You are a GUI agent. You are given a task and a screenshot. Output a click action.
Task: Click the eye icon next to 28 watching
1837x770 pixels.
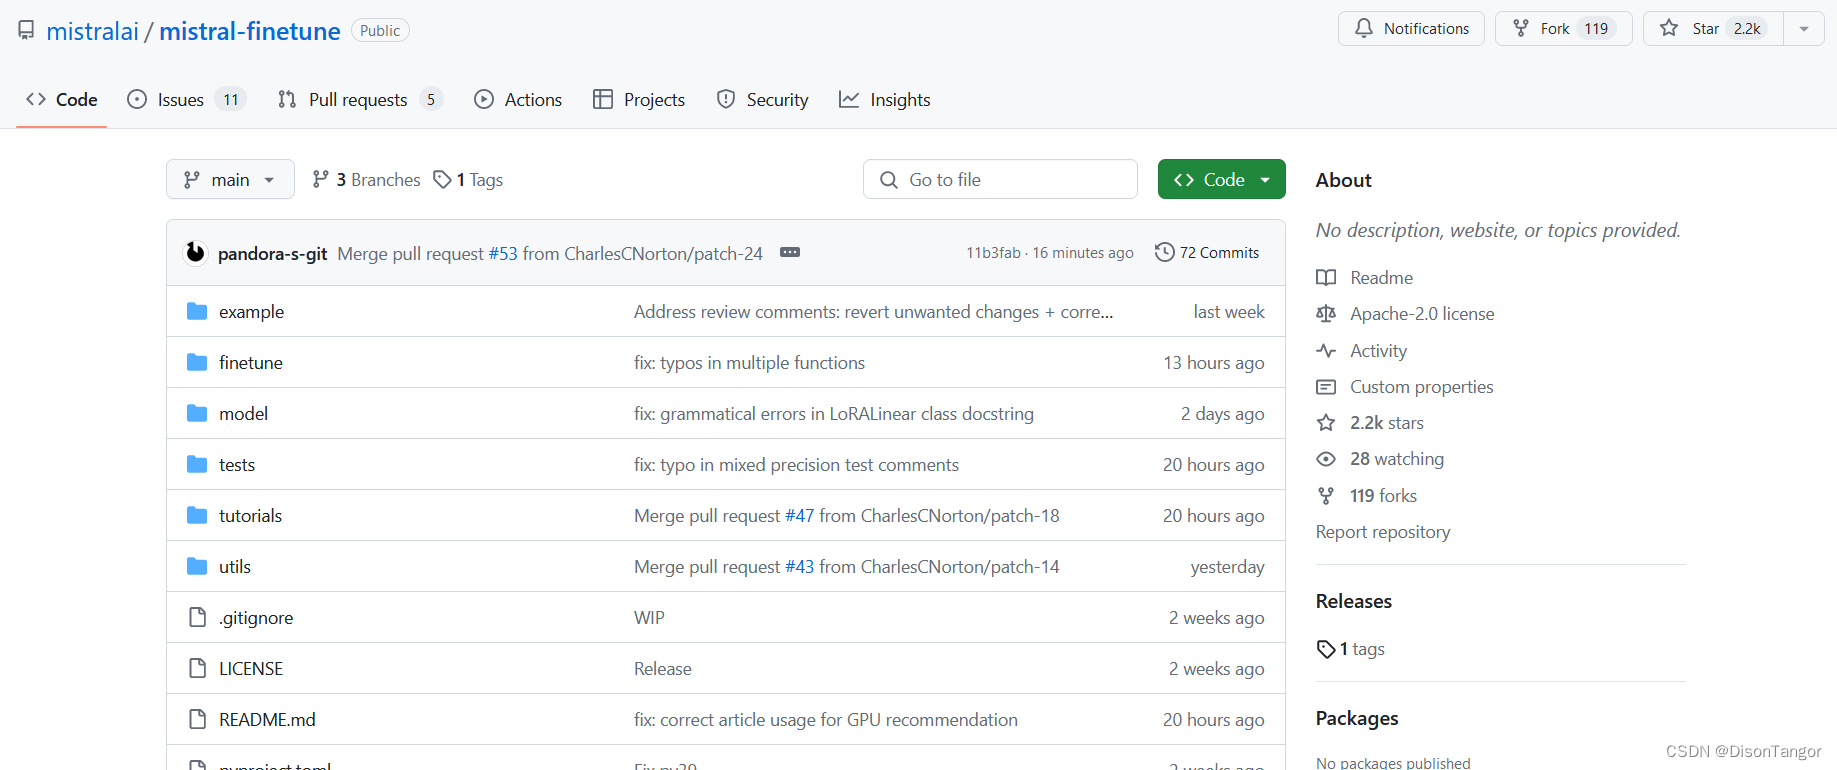[x=1326, y=459]
